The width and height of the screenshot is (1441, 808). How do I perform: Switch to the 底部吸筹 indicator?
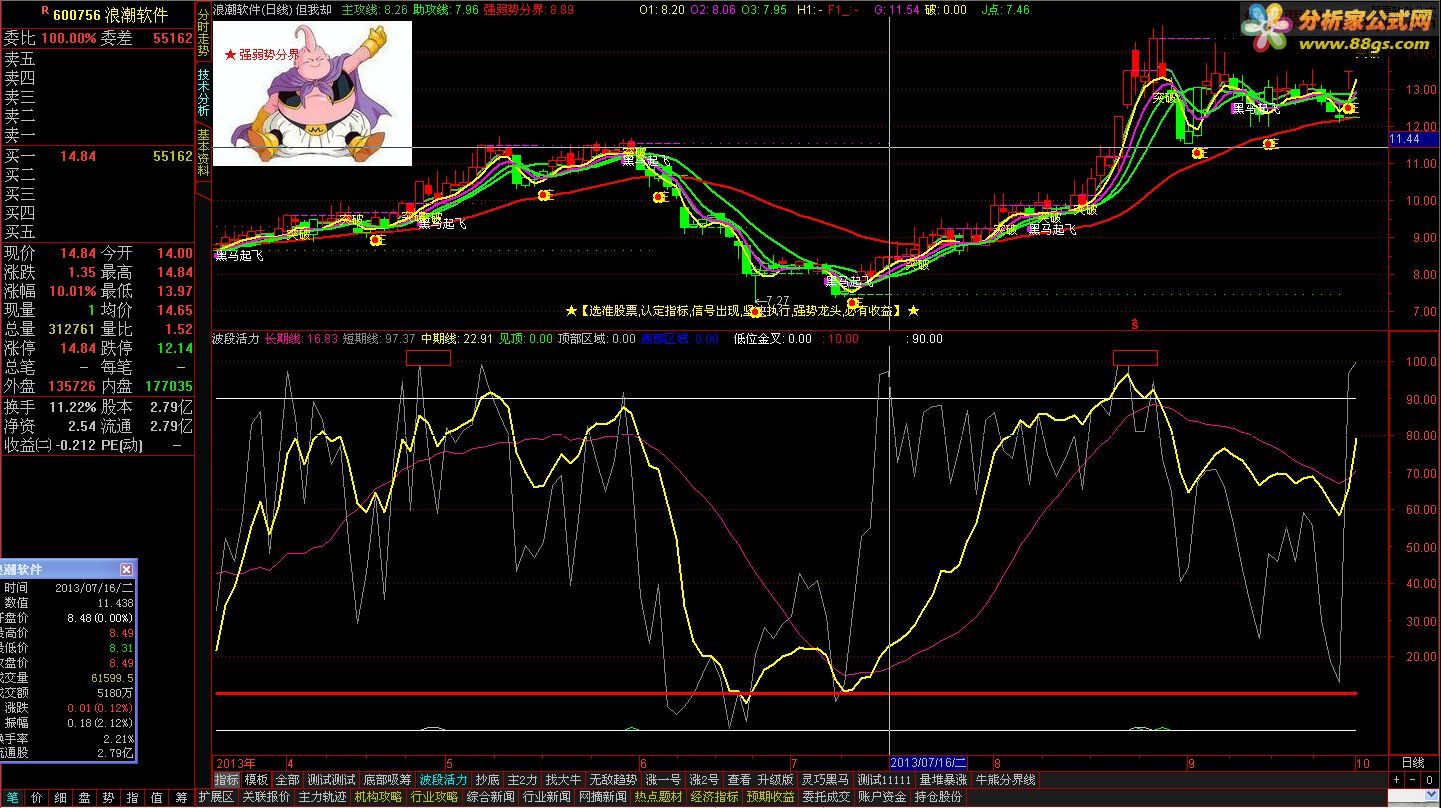387,780
